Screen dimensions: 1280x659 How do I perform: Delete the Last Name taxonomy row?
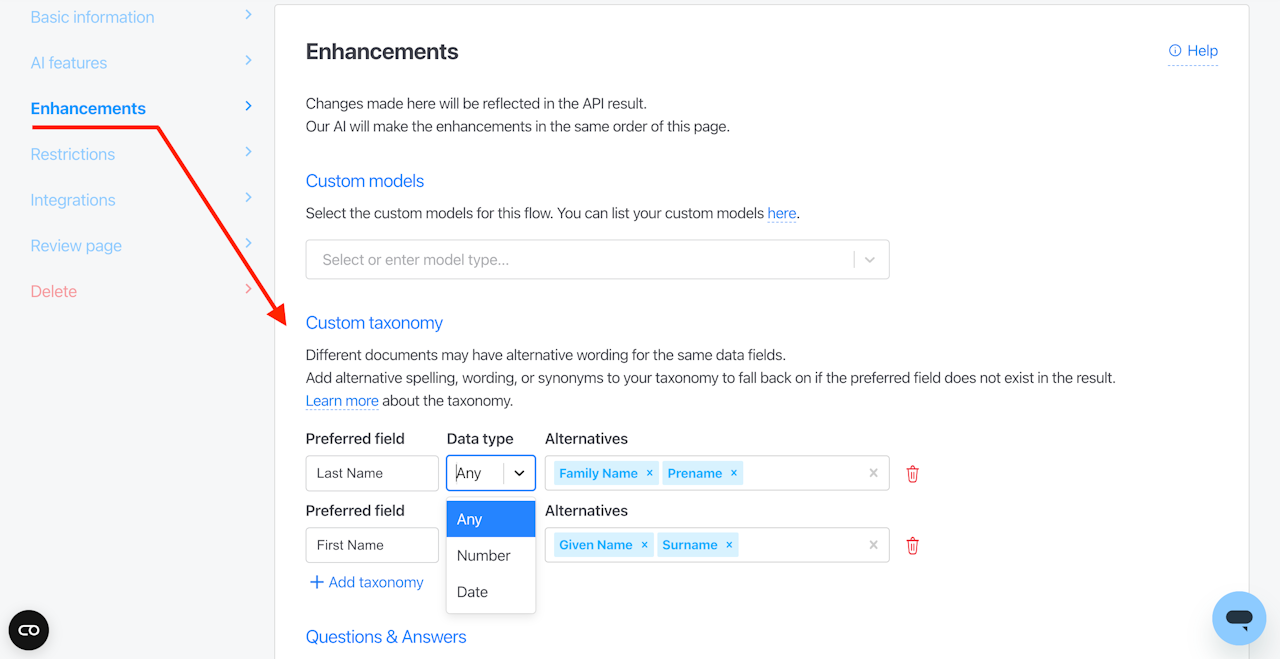(912, 474)
